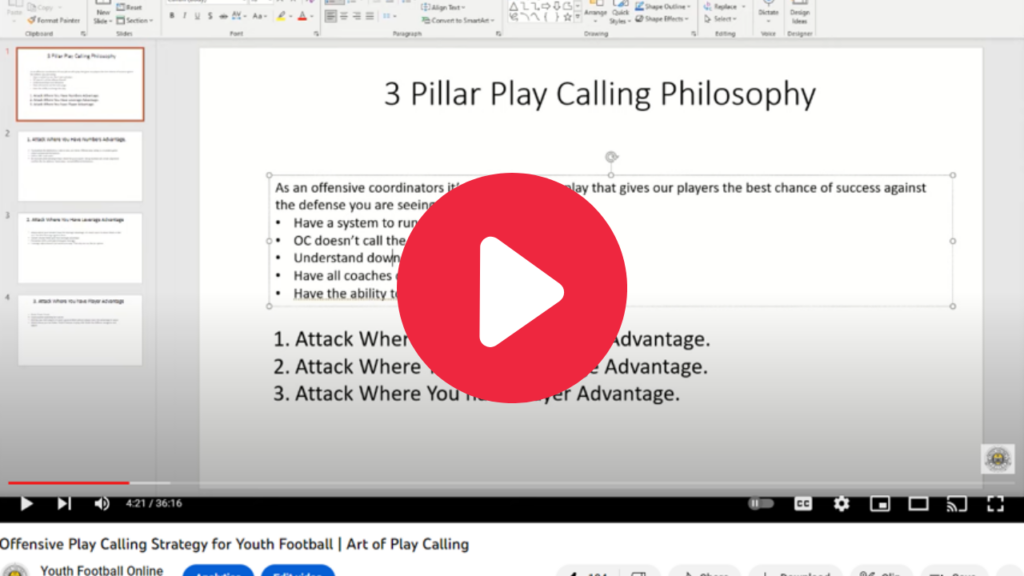Open the Youth Football Online channel
The image size is (1024, 576).
pos(101,570)
